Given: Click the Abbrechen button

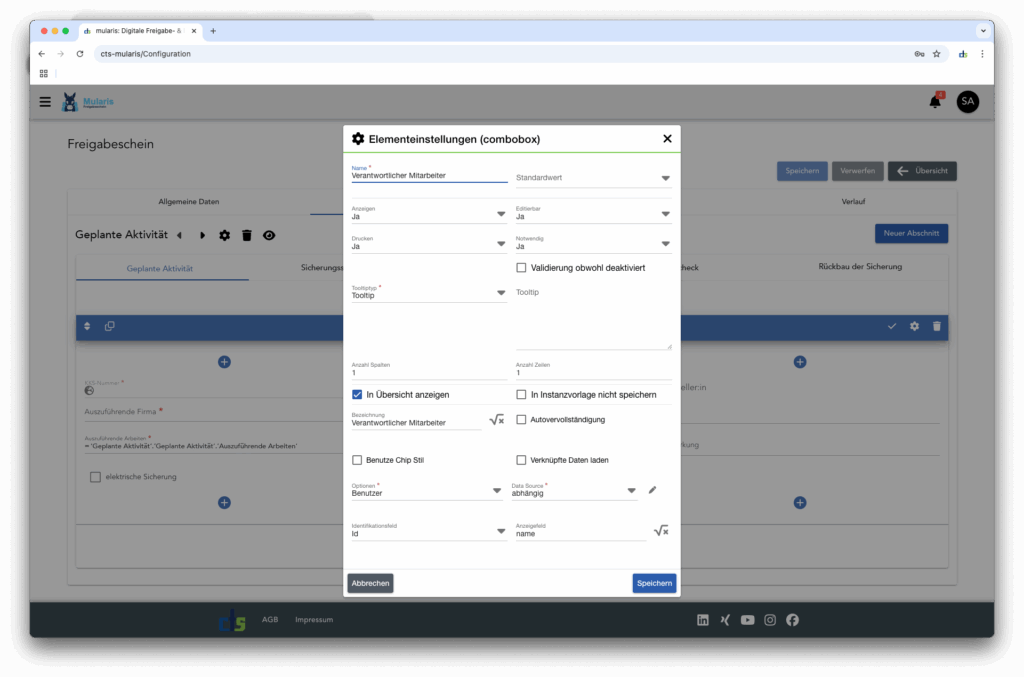Looking at the screenshot, I should point(370,583).
